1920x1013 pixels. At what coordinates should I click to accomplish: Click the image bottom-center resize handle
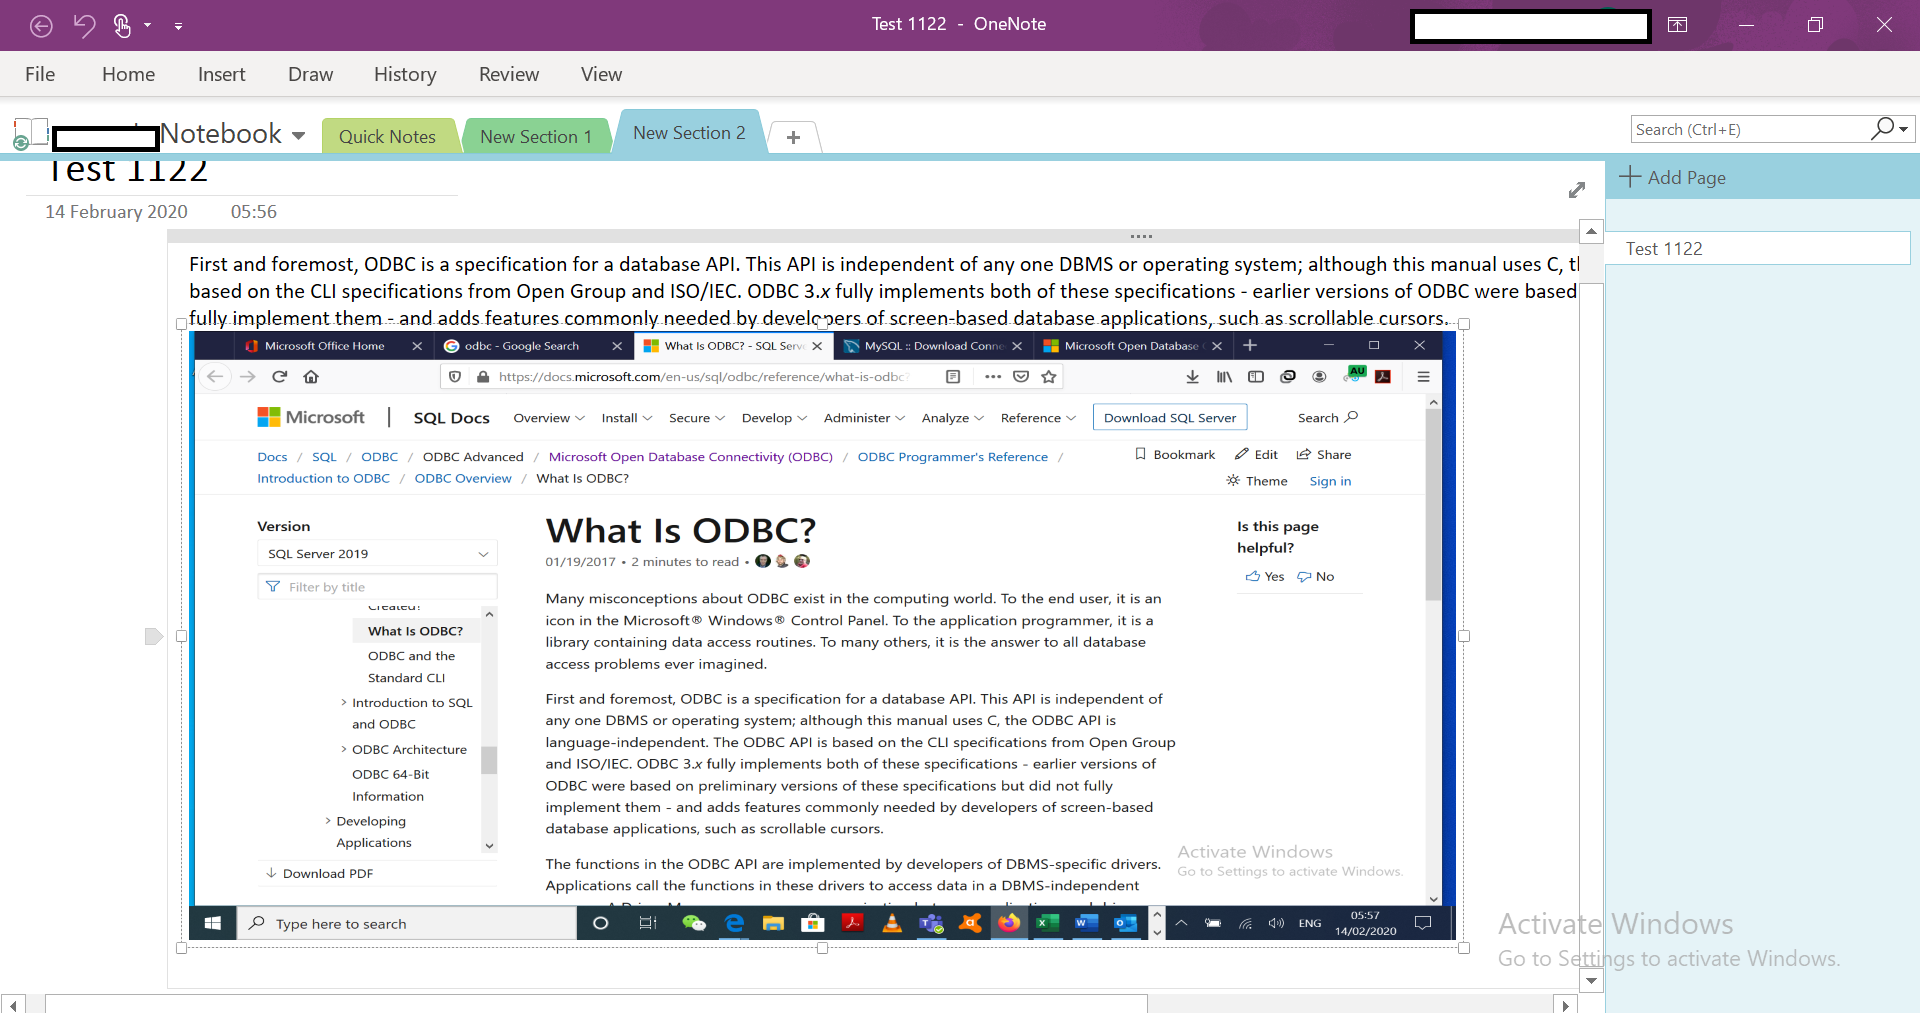pos(822,948)
